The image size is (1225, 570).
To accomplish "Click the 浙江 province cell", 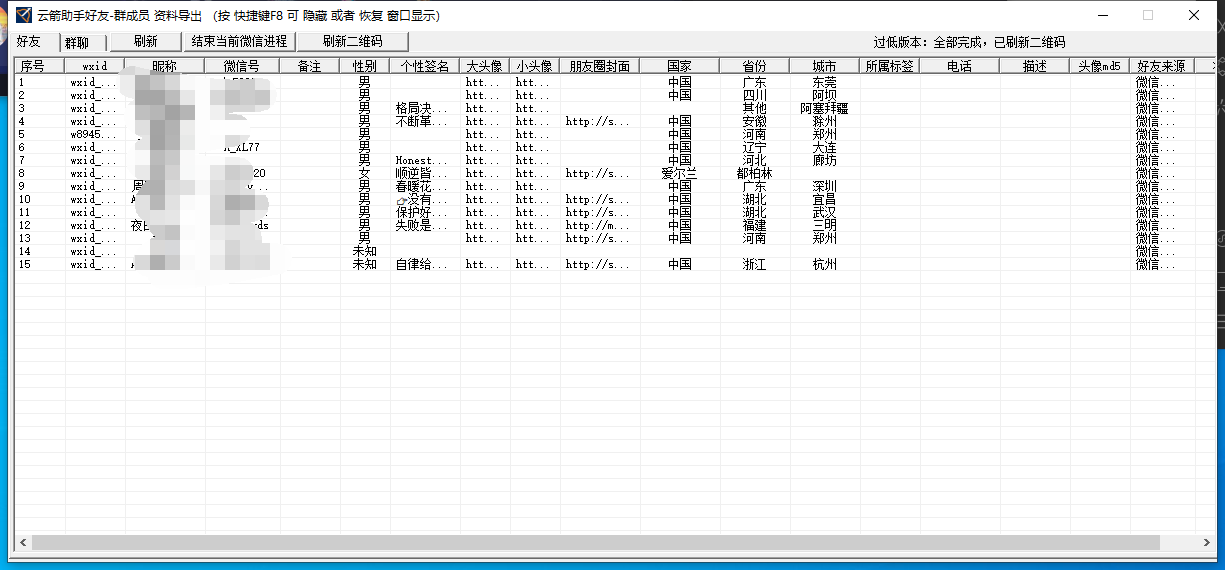I will click(x=754, y=264).
